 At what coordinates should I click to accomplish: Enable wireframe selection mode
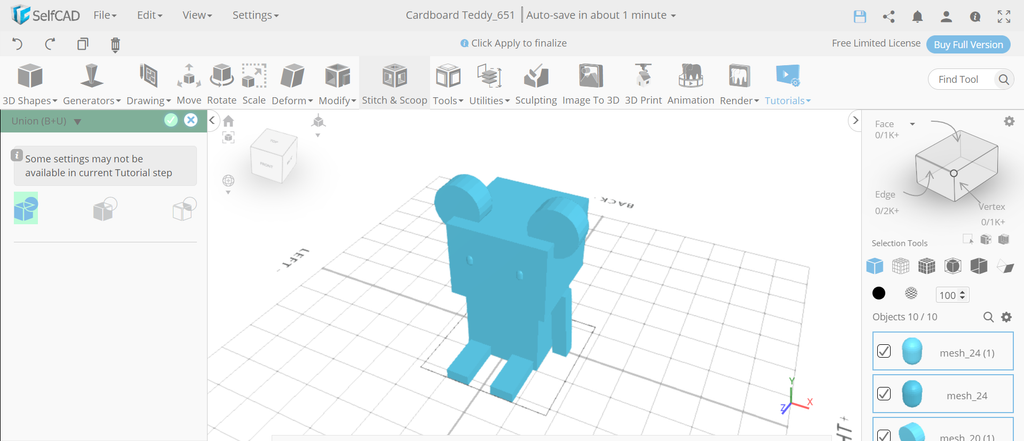point(901,266)
